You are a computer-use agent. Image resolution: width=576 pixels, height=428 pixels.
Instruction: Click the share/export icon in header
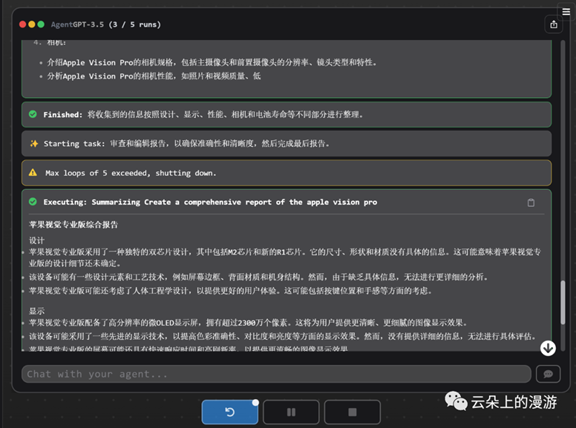pyautogui.click(x=554, y=25)
